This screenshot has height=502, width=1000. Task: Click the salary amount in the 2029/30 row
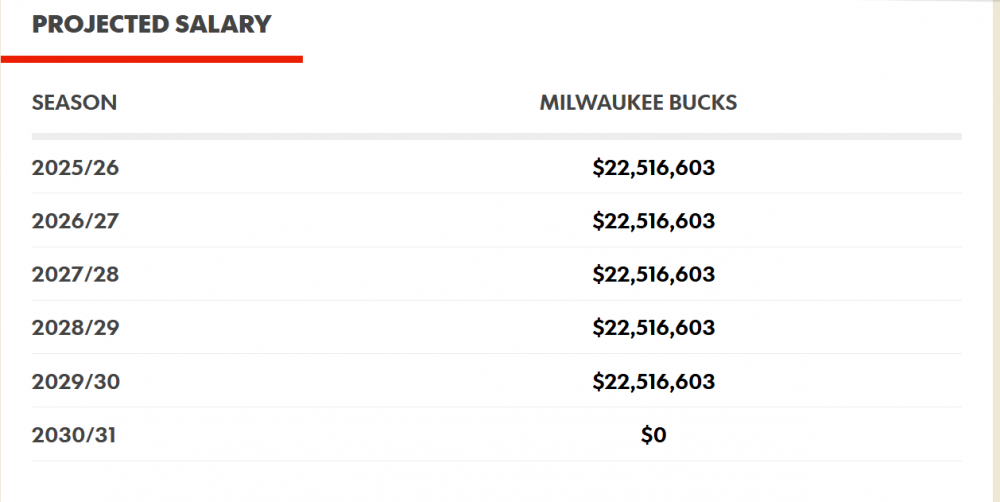653,381
